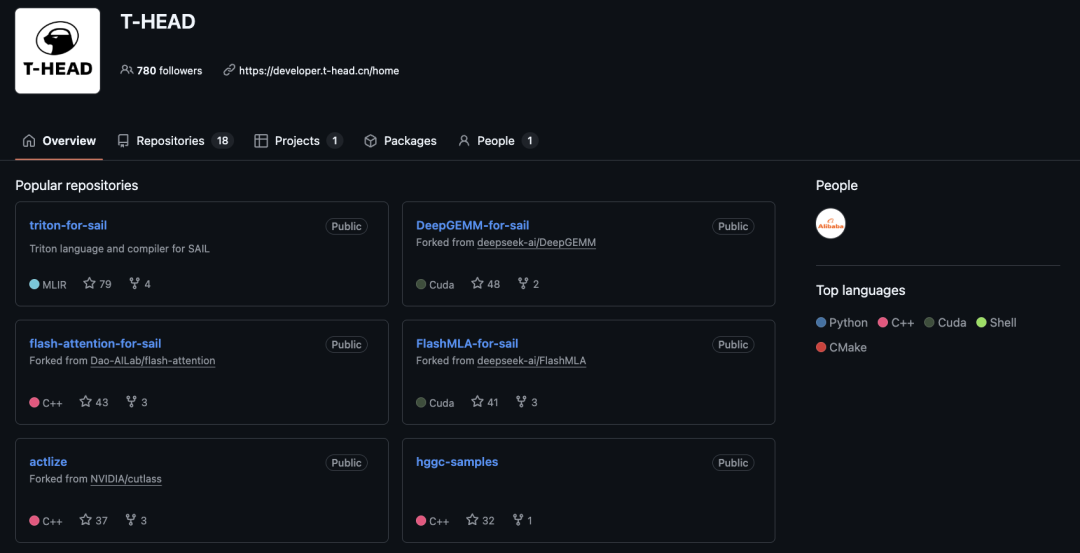Click the C++ color dot on actlize card

[x=34, y=521]
